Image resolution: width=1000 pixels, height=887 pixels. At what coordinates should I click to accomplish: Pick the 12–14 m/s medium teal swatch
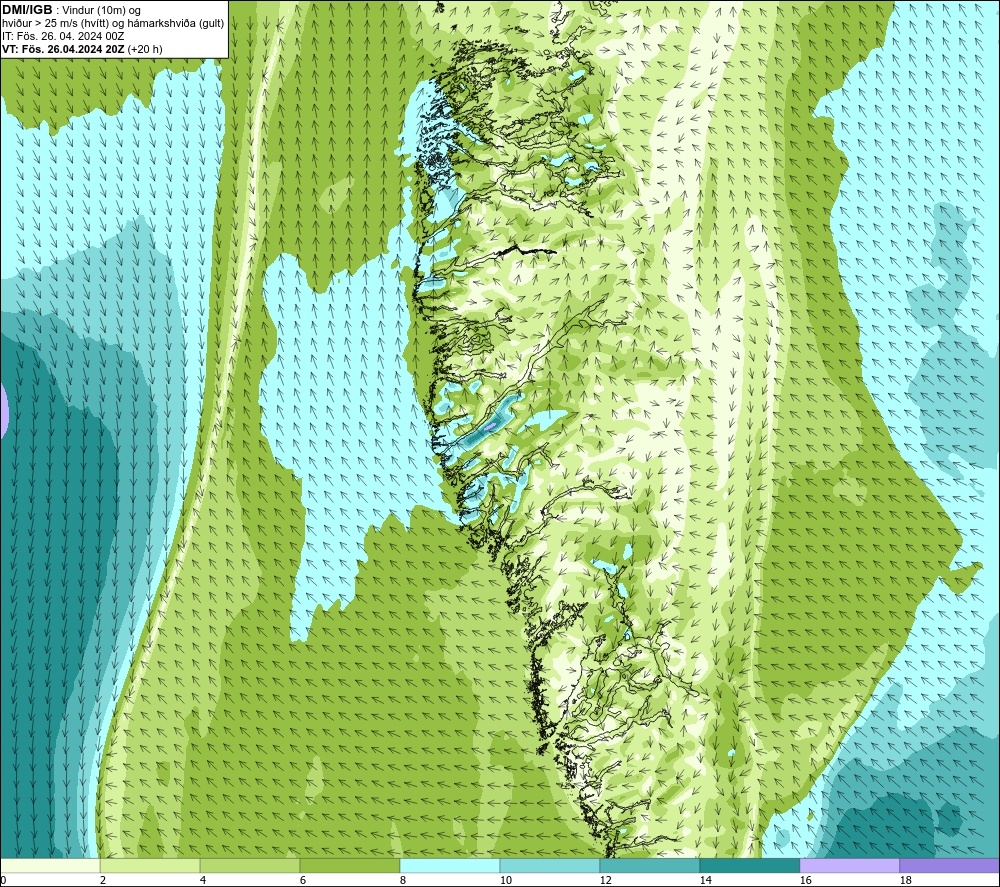click(x=649, y=865)
